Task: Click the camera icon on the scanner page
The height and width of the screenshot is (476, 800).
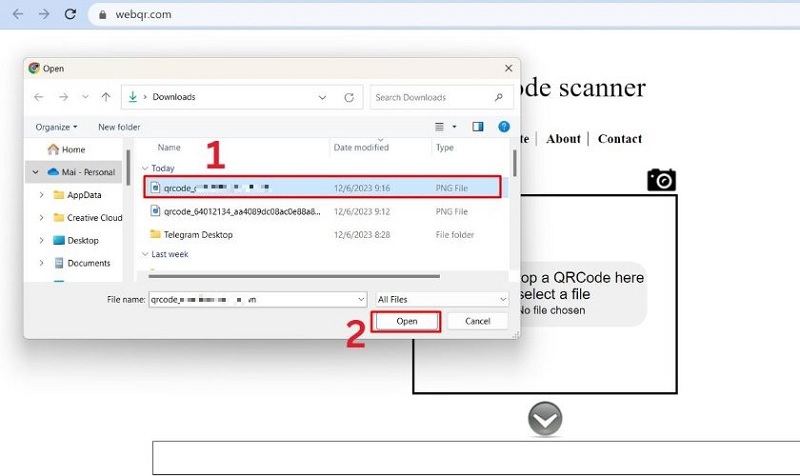Action: pyautogui.click(x=661, y=179)
